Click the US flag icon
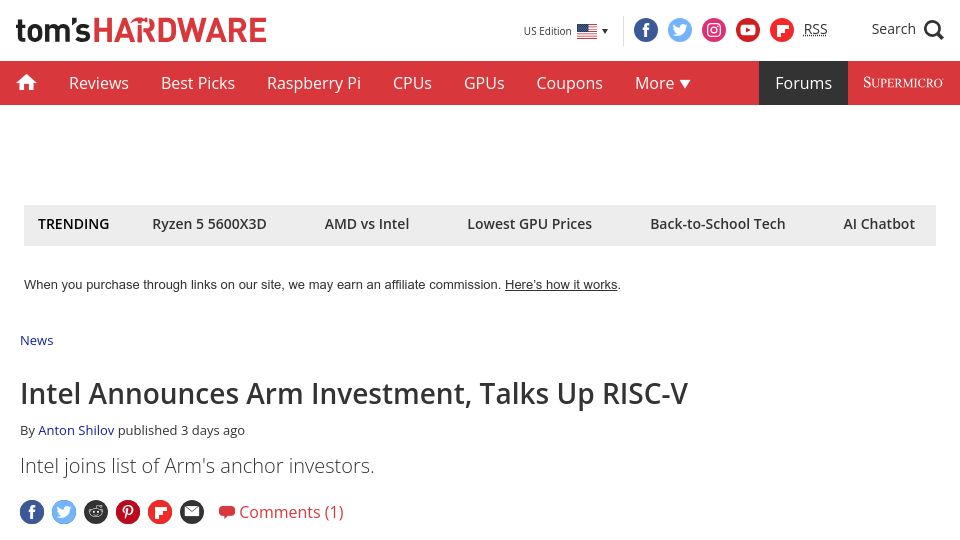 587,31
